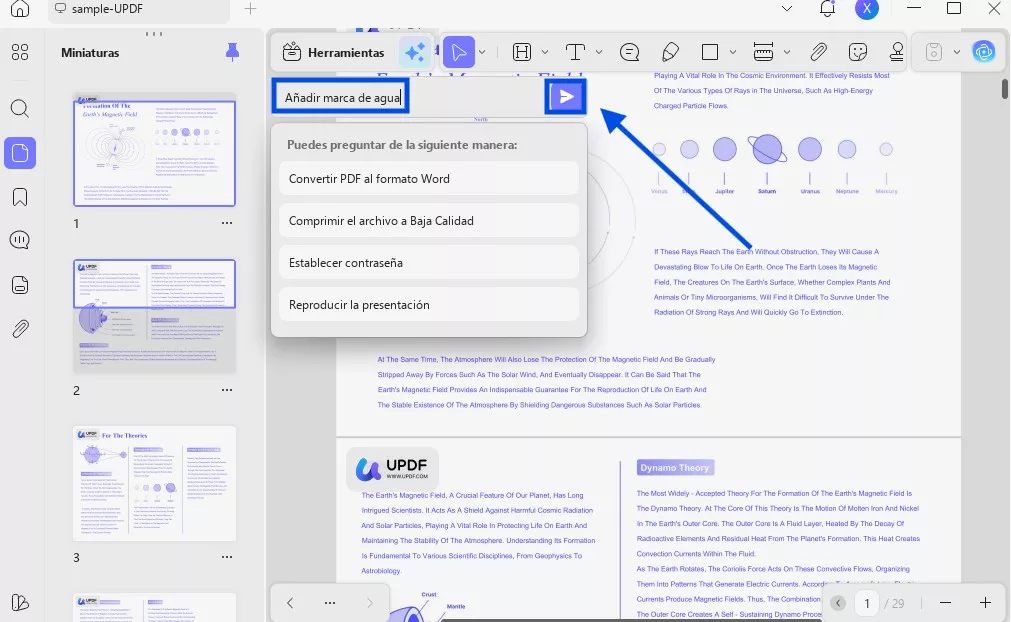Select the highlight H tool
The width and height of the screenshot is (1011, 622).
pyautogui.click(x=522, y=52)
